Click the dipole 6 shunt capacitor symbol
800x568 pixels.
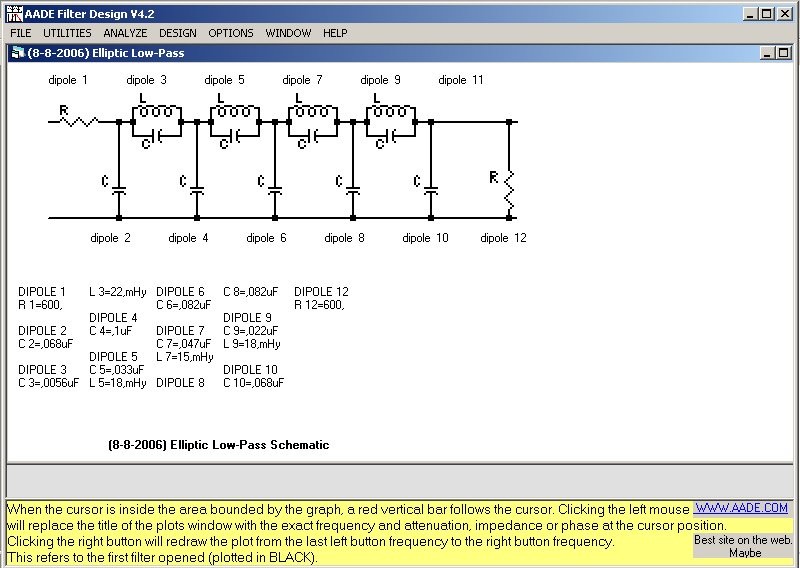pyautogui.click(x=274, y=187)
